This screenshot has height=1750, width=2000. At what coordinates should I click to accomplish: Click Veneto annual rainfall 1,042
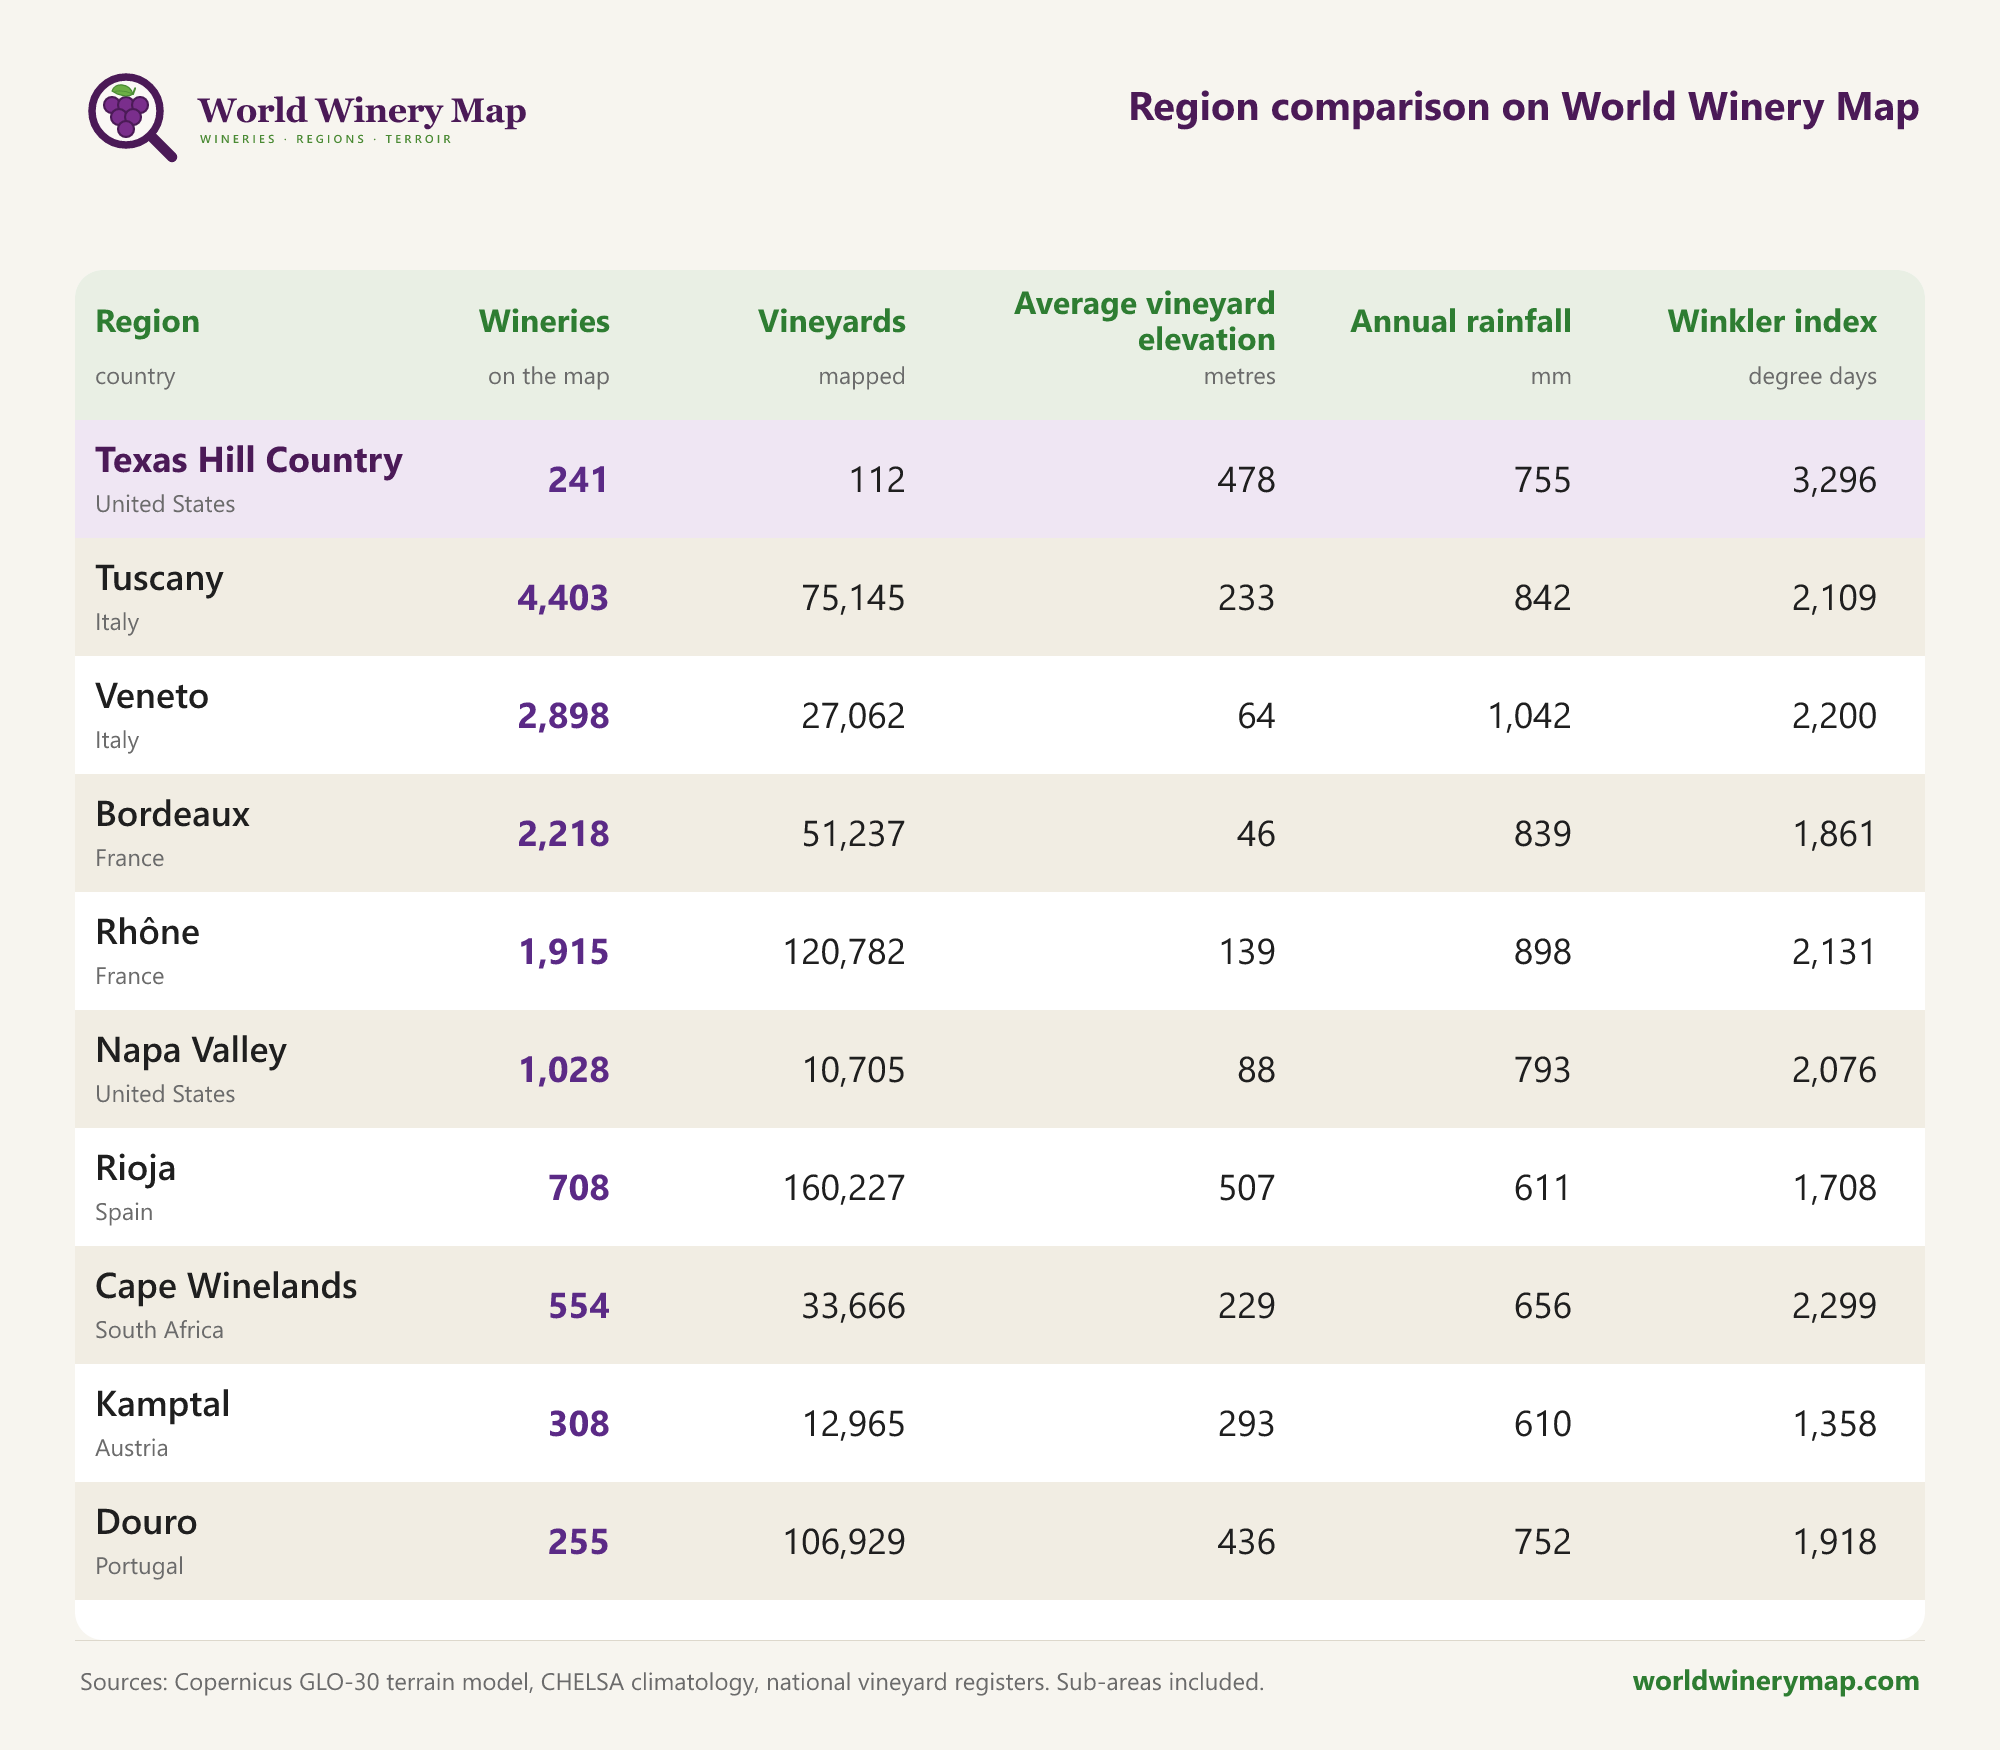click(1529, 716)
